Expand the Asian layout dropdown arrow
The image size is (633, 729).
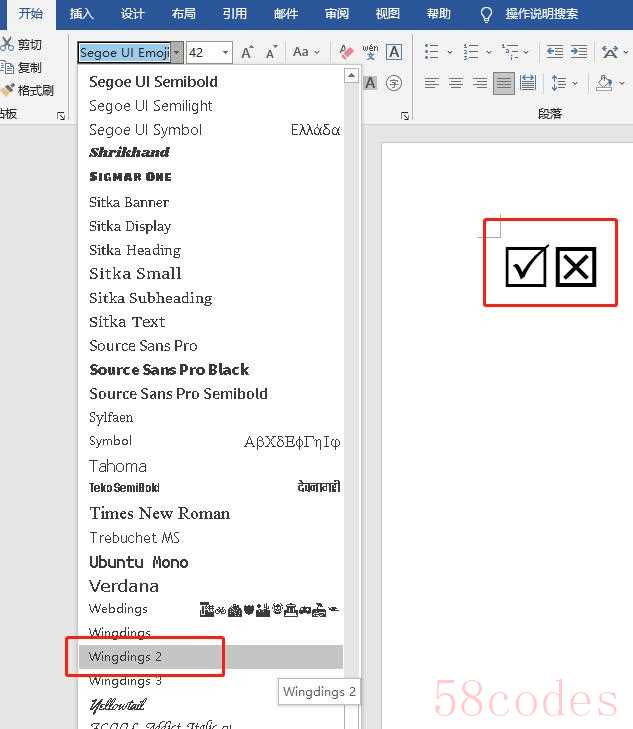click(x=626, y=52)
